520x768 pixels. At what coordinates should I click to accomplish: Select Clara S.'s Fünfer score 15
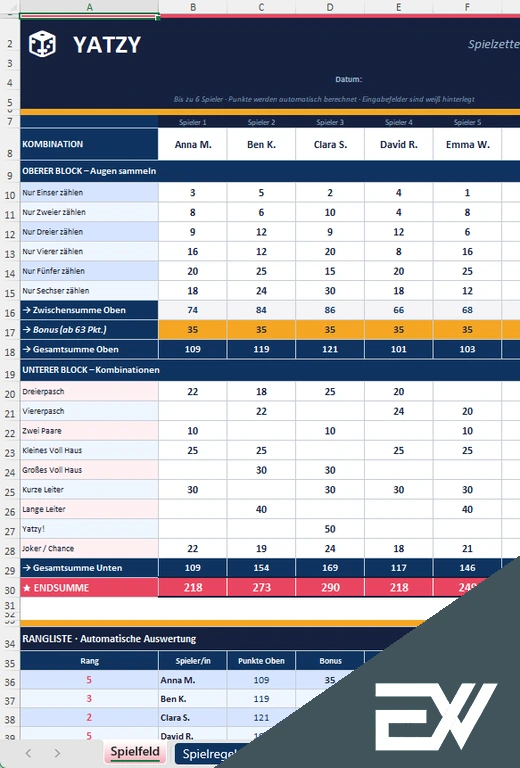pos(330,271)
